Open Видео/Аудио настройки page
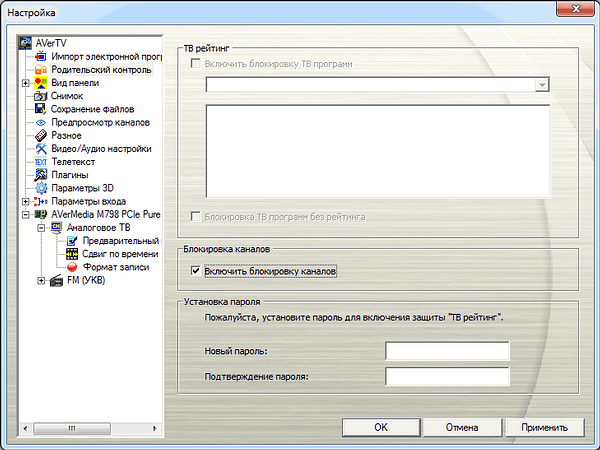This screenshot has width=600, height=450. coord(101,148)
